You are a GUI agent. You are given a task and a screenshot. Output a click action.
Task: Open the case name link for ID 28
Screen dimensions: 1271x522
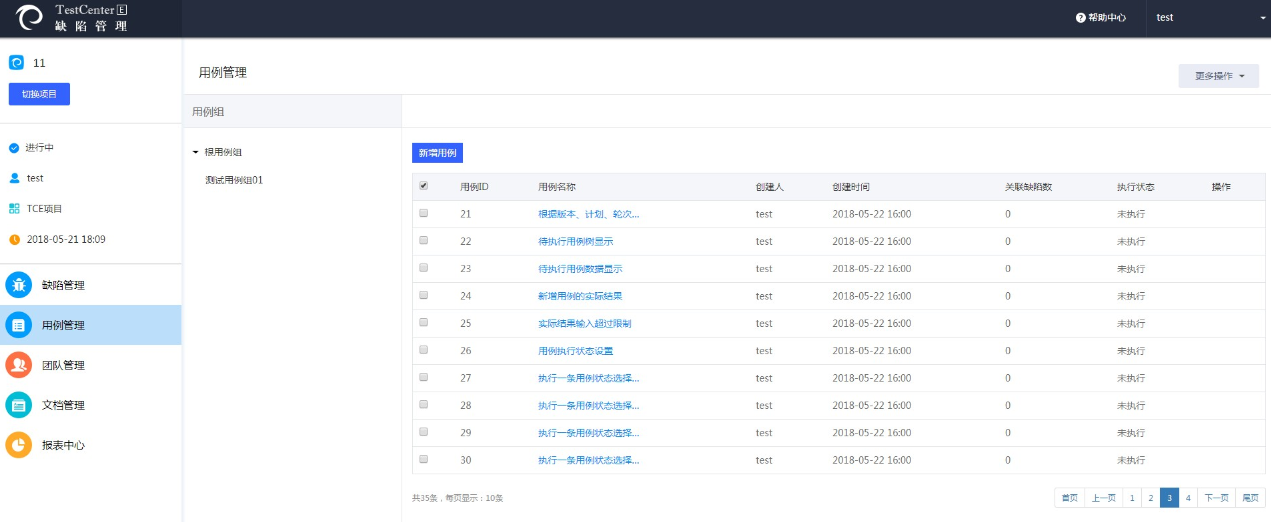(588, 405)
